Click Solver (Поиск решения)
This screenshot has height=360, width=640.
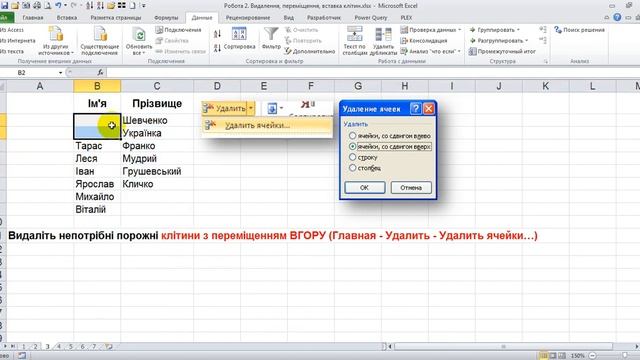click(579, 30)
